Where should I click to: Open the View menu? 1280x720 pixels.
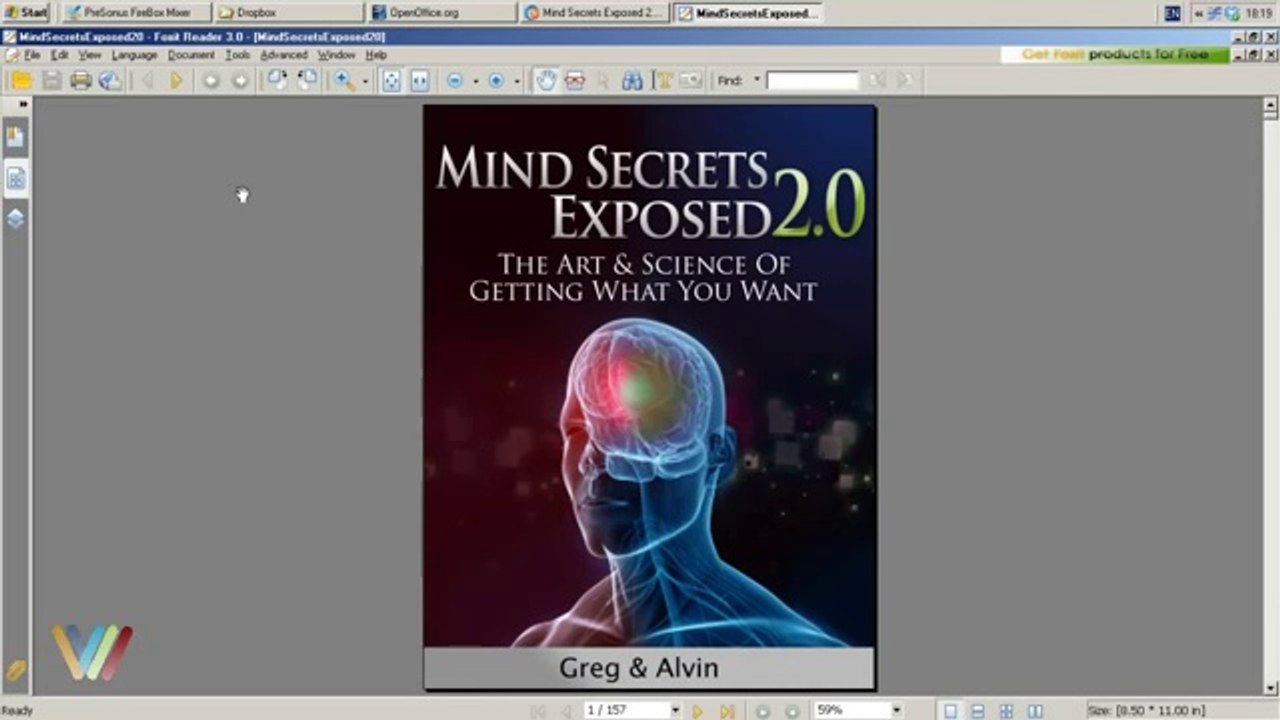90,55
